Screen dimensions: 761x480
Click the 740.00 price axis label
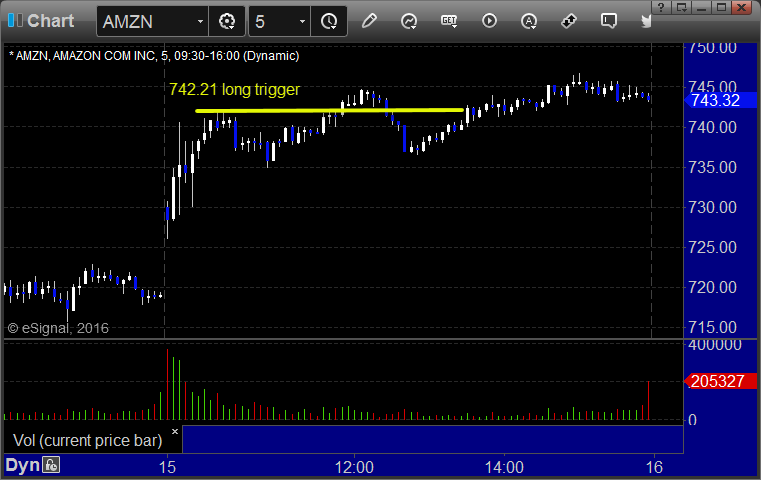pyautogui.click(x=712, y=127)
